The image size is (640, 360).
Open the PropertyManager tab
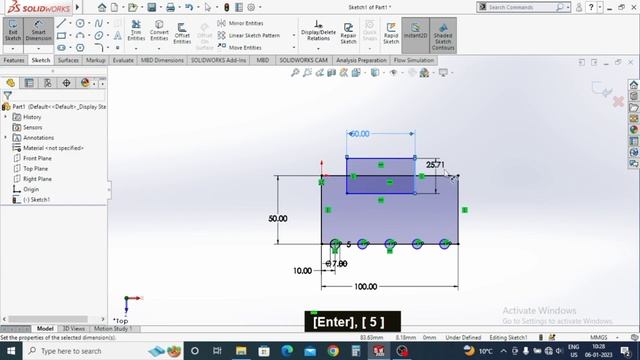click(29, 83)
